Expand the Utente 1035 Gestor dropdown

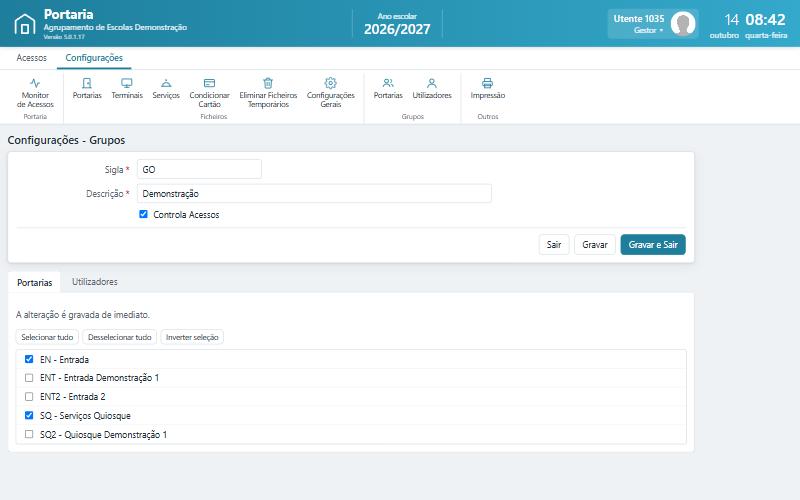point(653,24)
